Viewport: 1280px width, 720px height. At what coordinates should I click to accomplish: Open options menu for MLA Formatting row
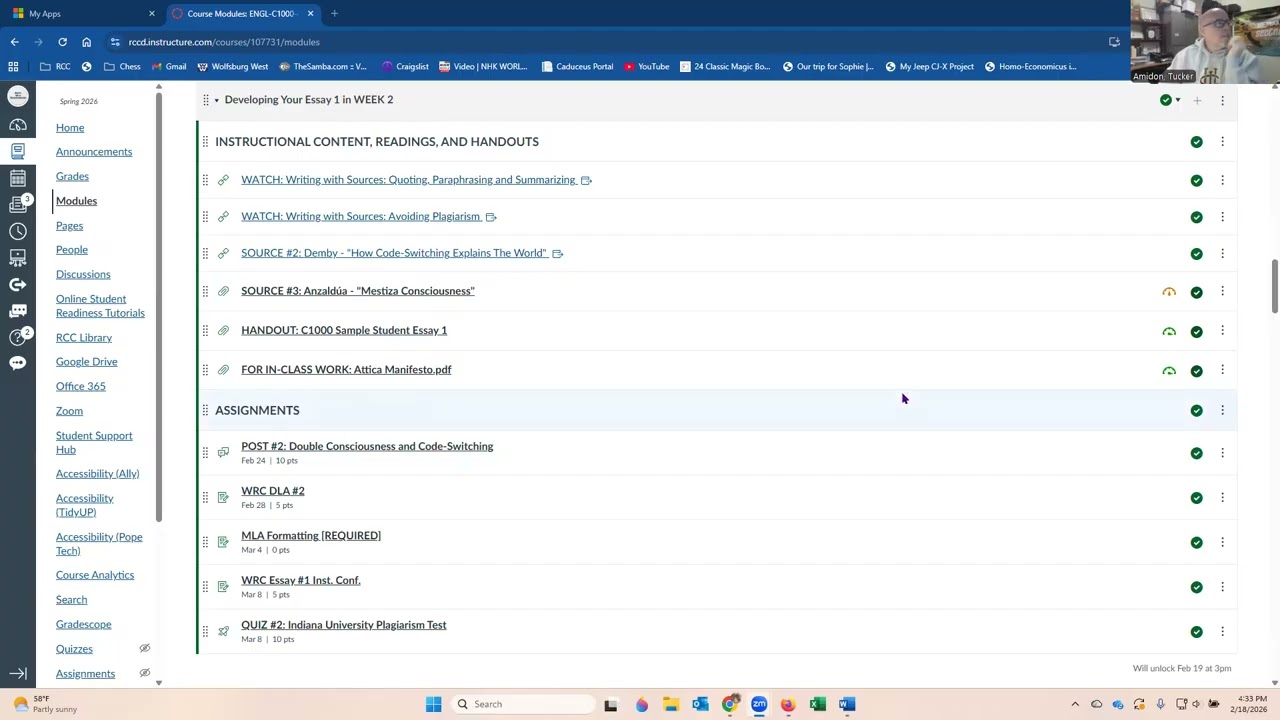pyautogui.click(x=1222, y=542)
